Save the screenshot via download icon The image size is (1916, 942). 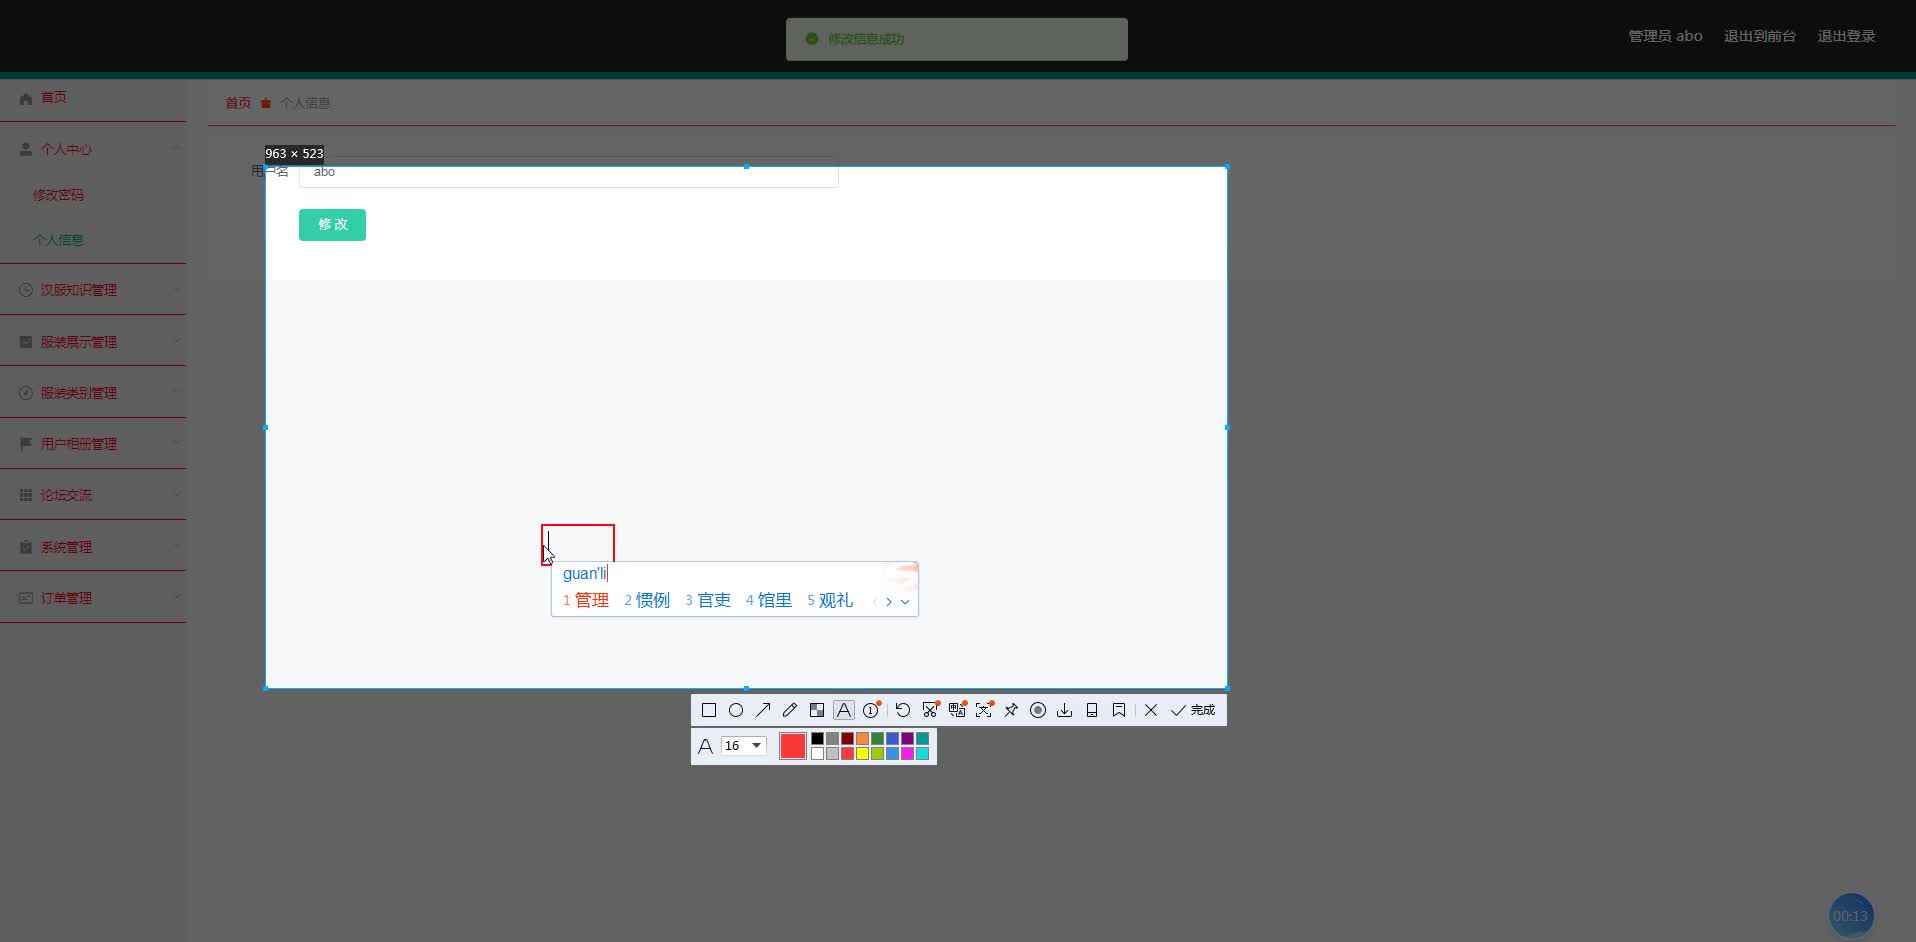pyautogui.click(x=1065, y=710)
